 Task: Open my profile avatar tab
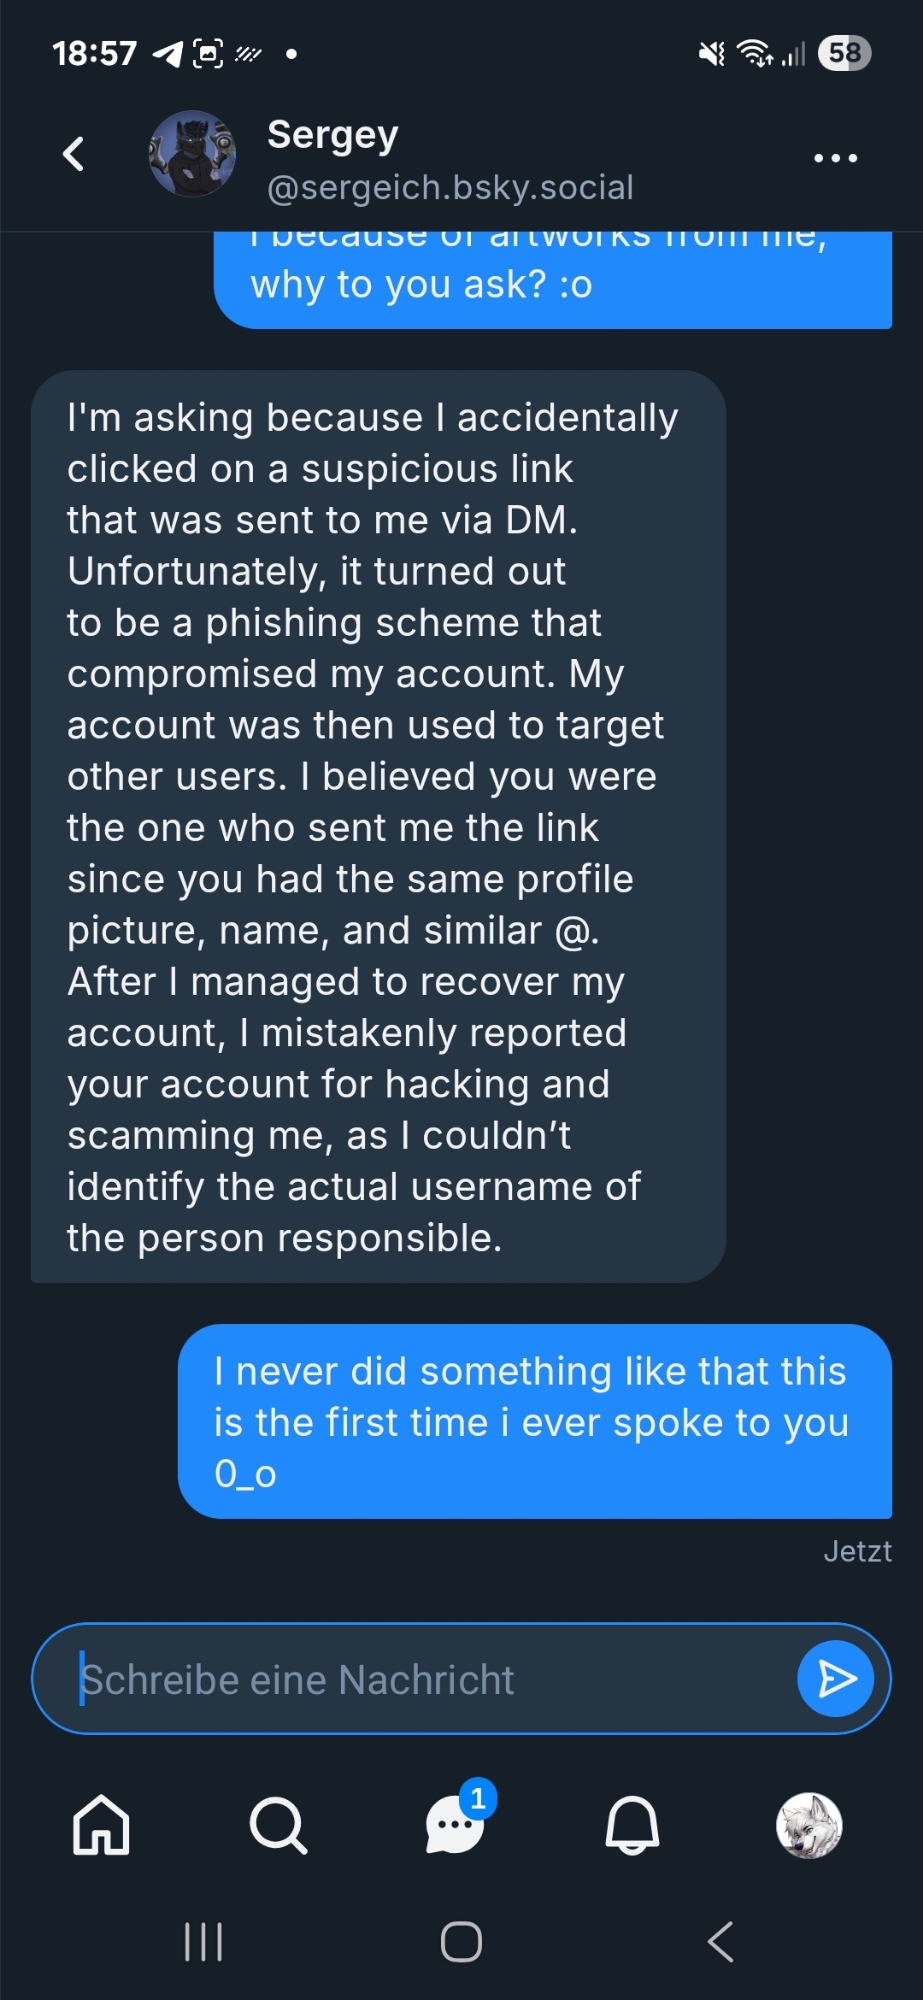809,1825
